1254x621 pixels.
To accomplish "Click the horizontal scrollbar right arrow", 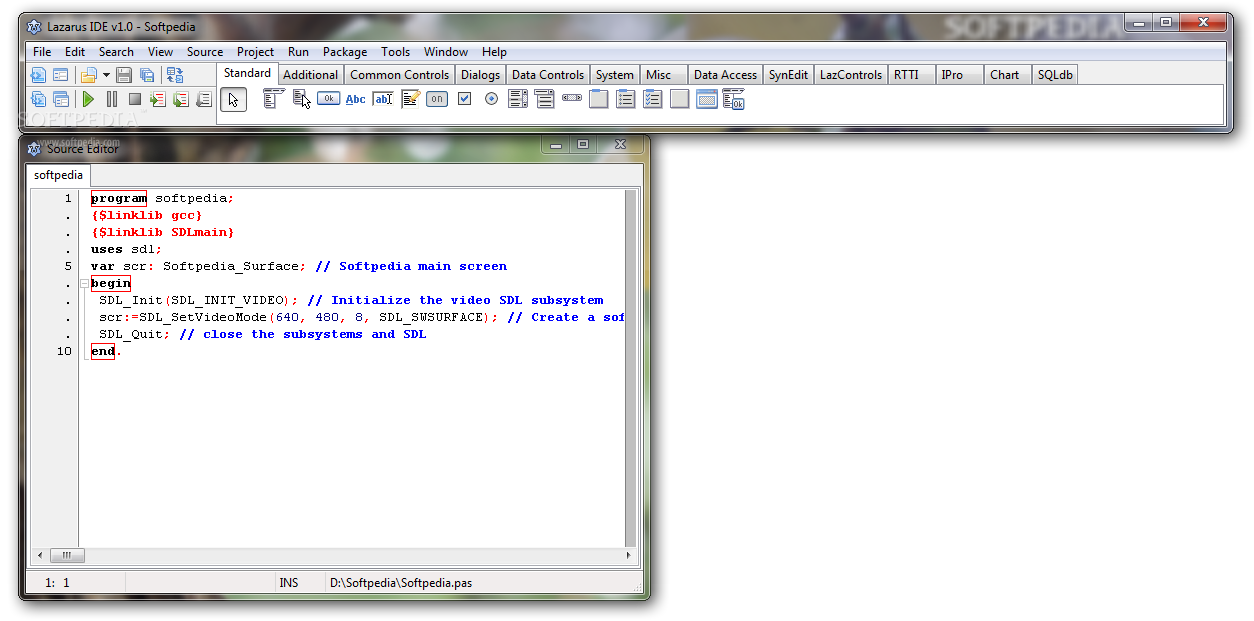I will [629, 555].
